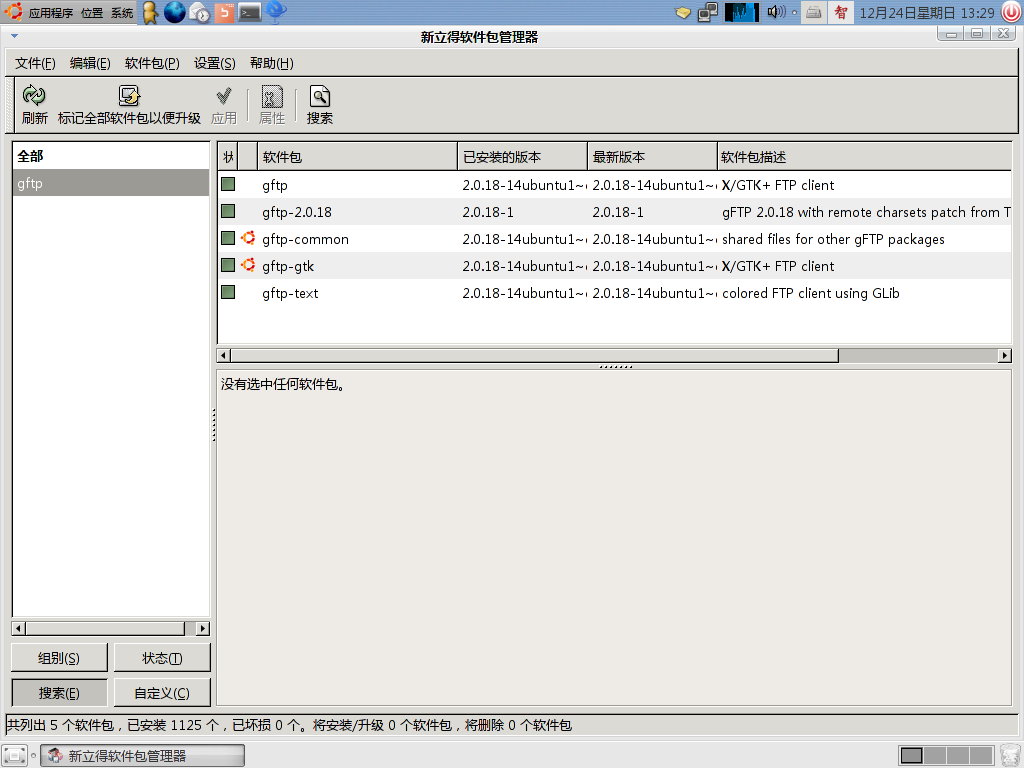The image size is (1024, 768).
Task: Click the volume speaker tray icon
Action: coord(776,12)
